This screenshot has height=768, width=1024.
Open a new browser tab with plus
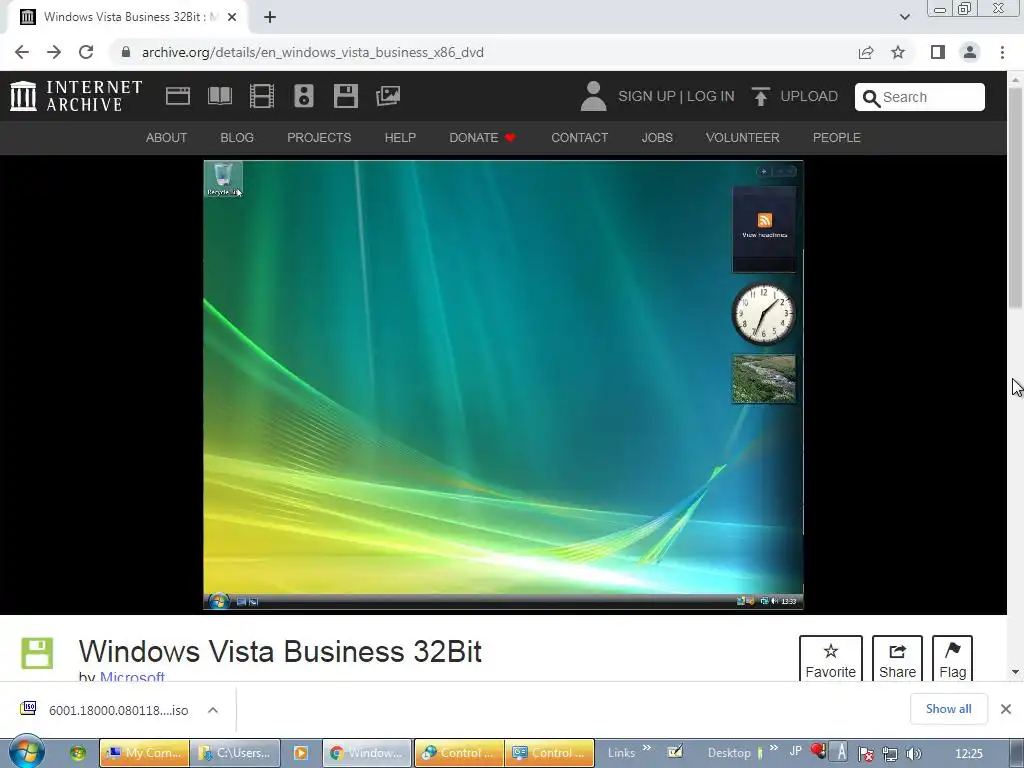click(x=270, y=17)
